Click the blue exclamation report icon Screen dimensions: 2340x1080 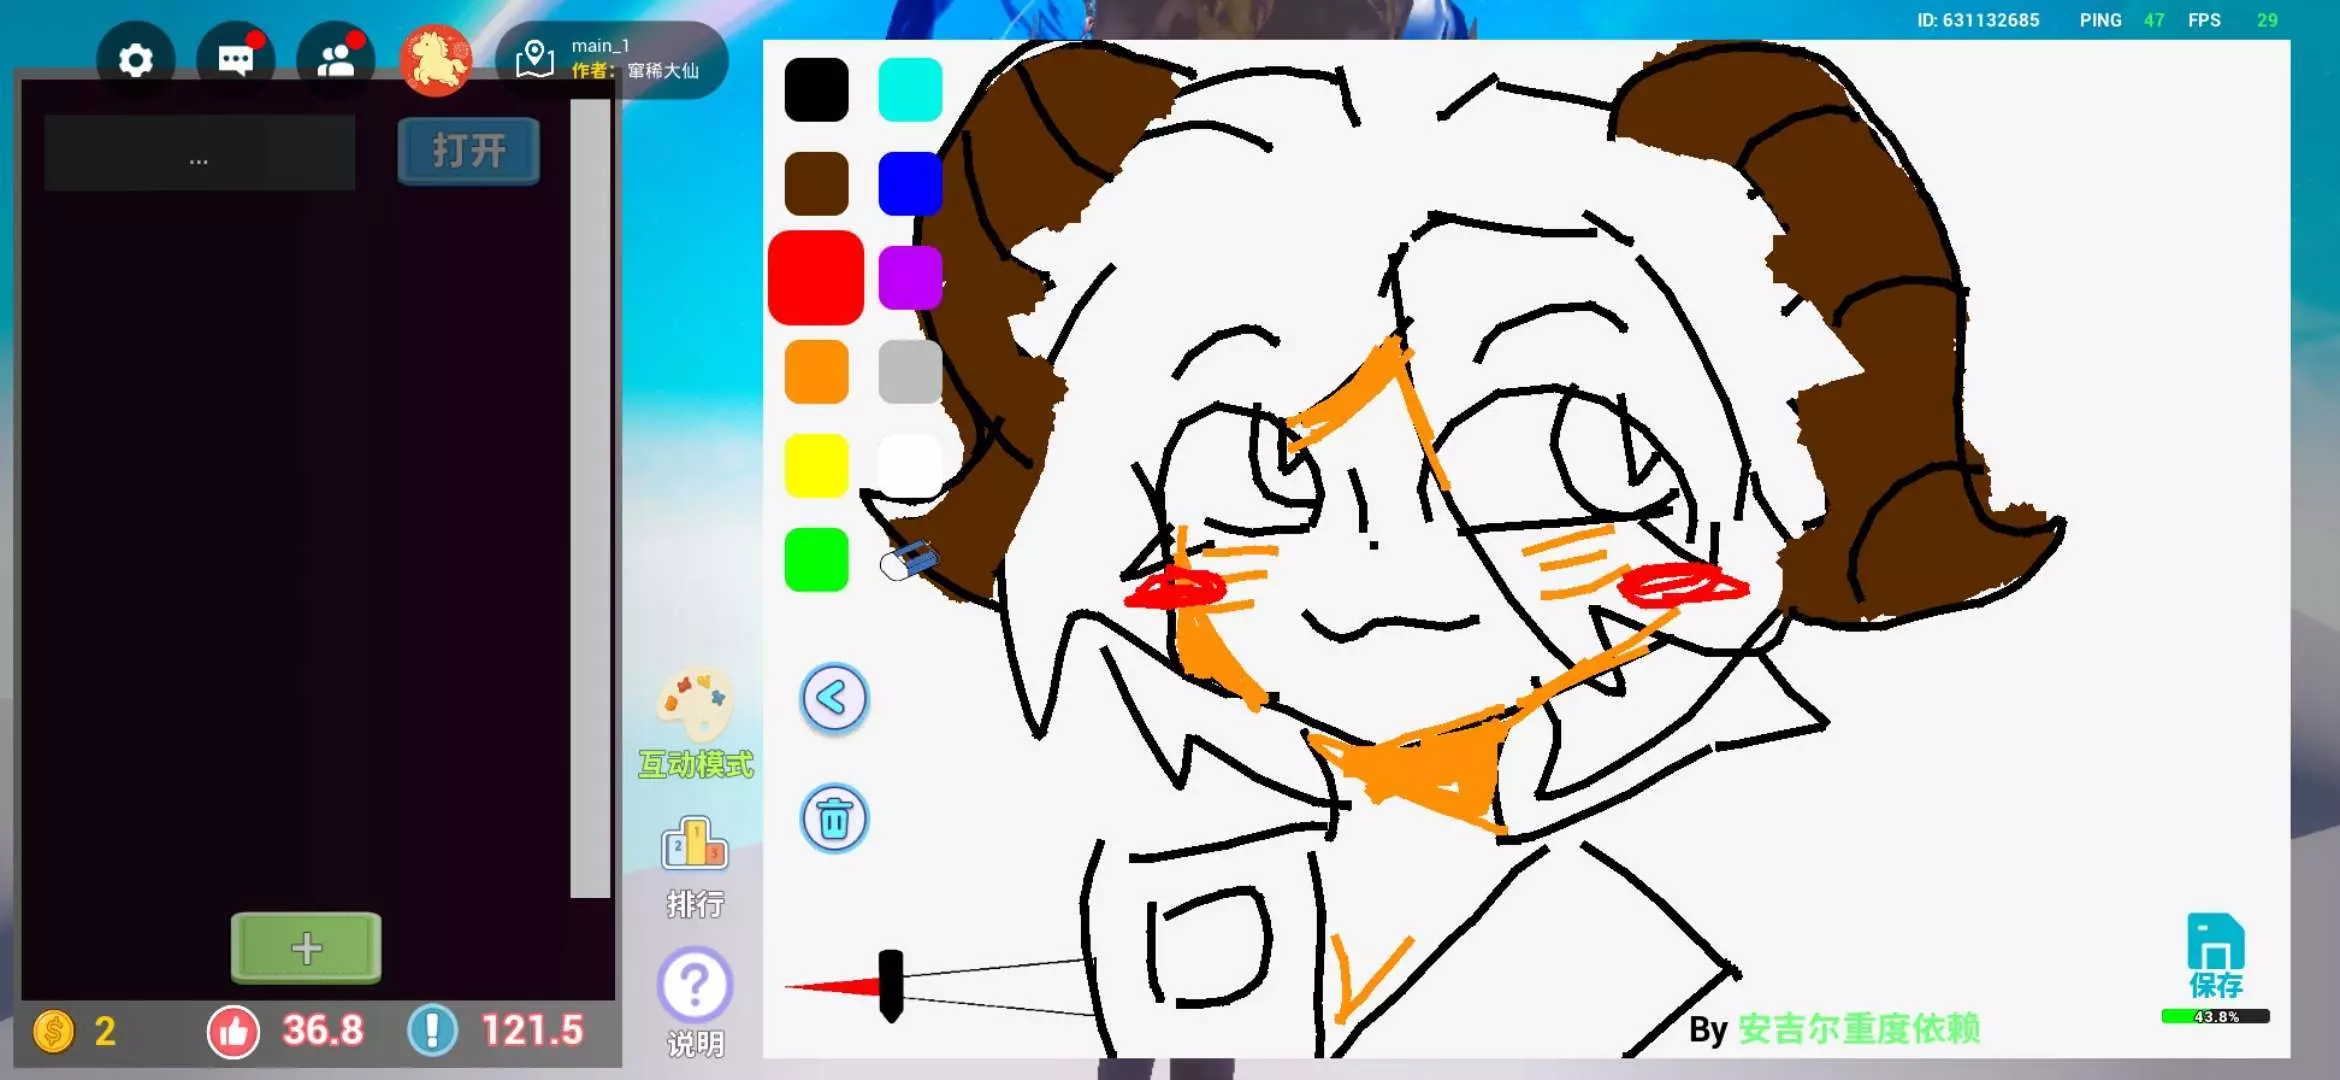pos(432,1031)
